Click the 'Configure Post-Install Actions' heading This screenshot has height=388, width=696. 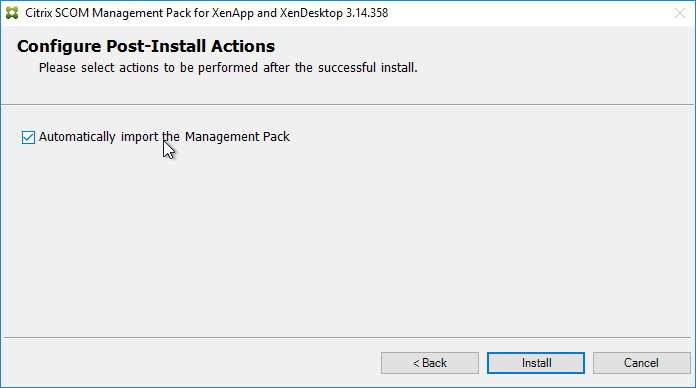point(146,46)
